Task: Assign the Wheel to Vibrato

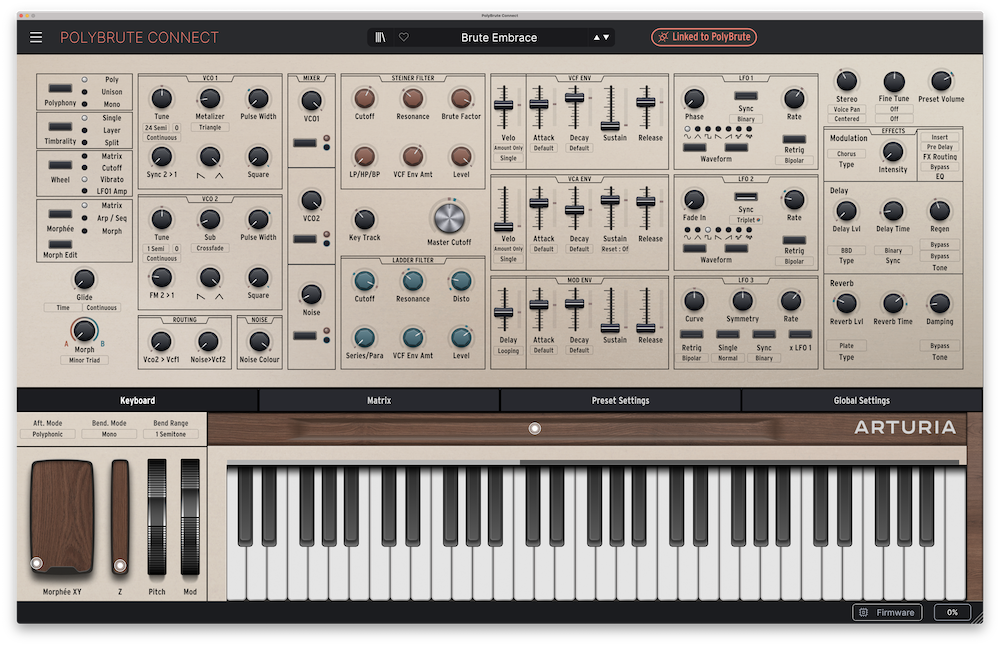Action: 84,179
